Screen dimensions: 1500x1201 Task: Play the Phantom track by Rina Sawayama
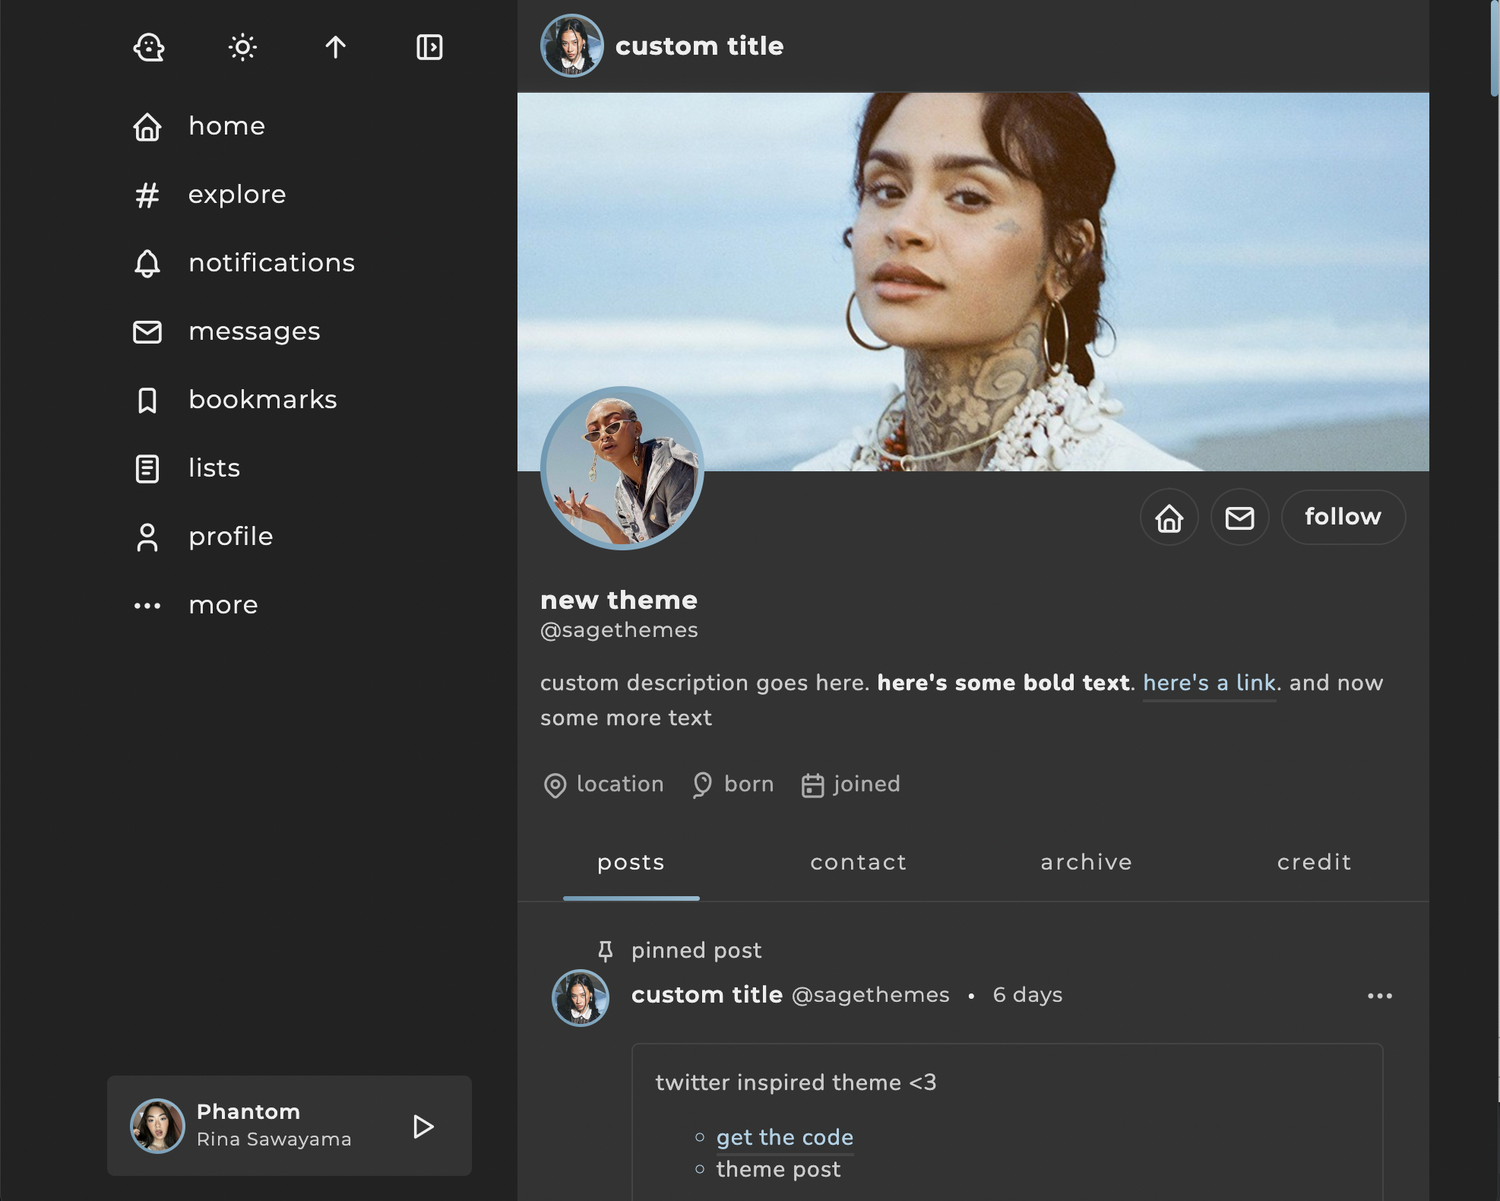(423, 1126)
